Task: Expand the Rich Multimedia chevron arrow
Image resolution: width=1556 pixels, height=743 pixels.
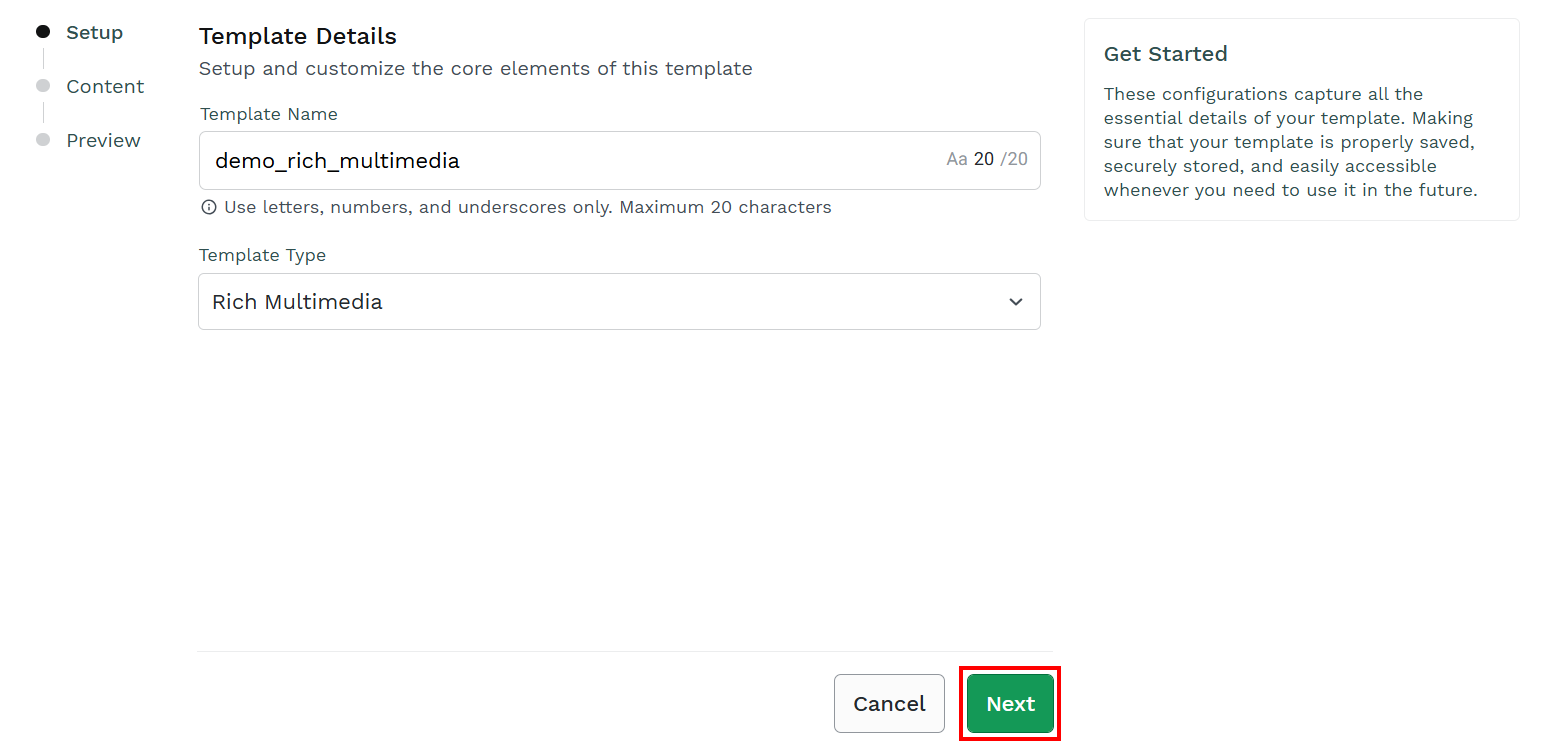Action: tap(1016, 302)
